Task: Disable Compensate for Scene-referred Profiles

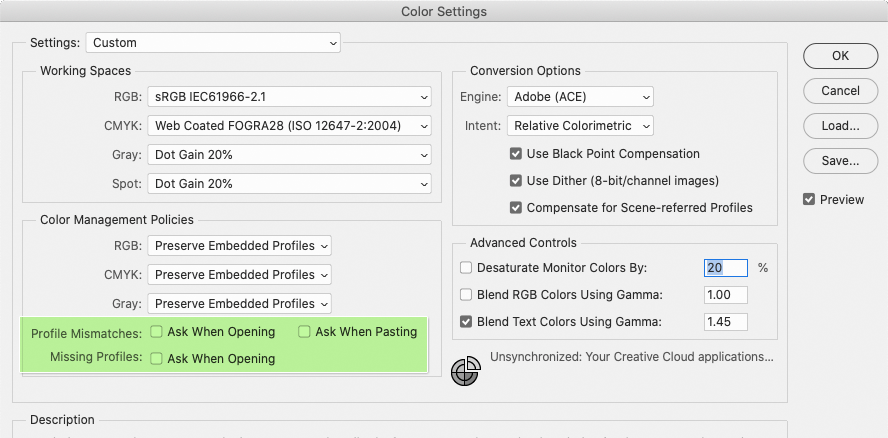Action: click(516, 208)
